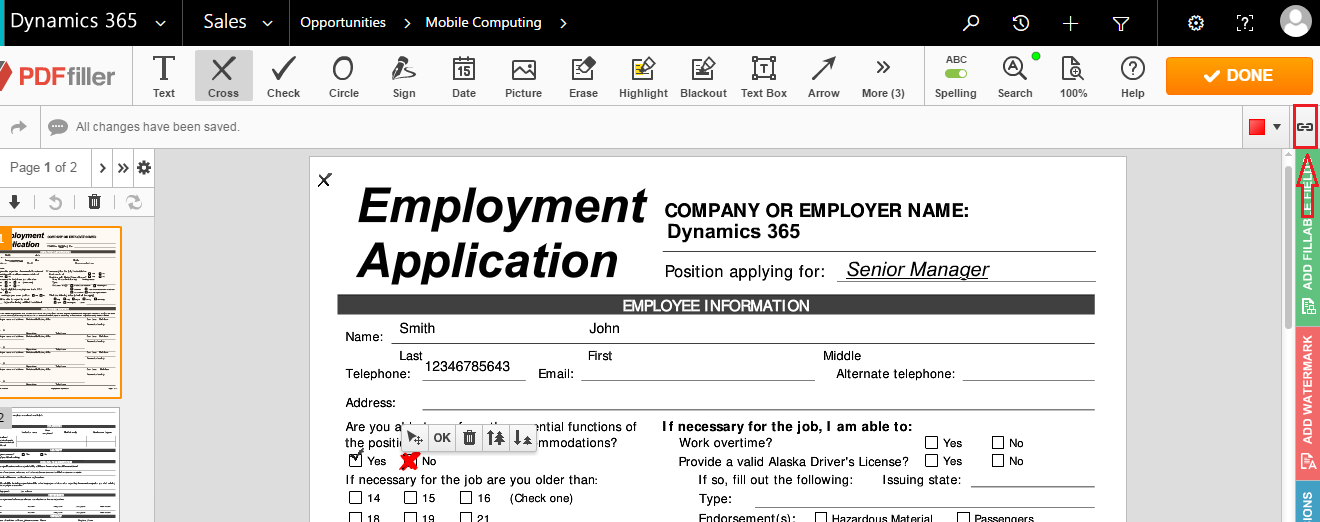Image resolution: width=1320 pixels, height=522 pixels.
Task: Open the Search tool
Action: click(x=1014, y=76)
